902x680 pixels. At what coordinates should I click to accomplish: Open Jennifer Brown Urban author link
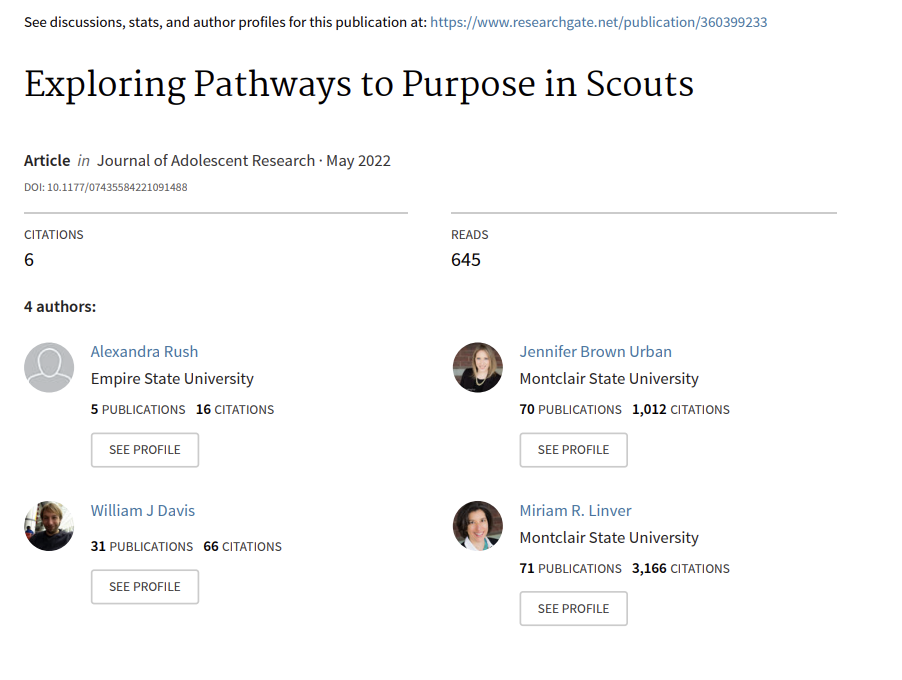point(595,352)
